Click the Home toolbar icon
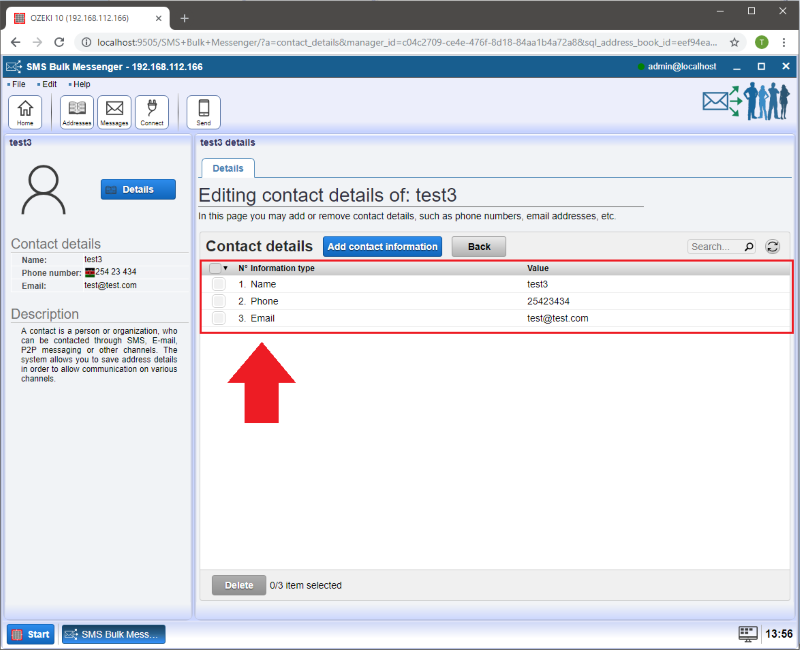This screenshot has width=800, height=650. [25, 112]
